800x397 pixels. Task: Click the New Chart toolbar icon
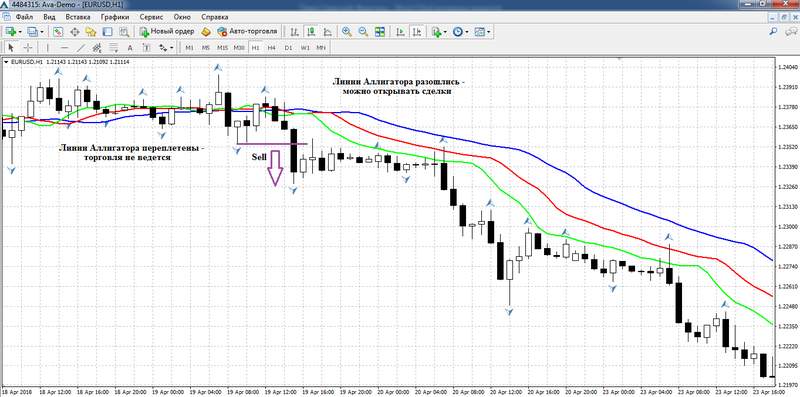pyautogui.click(x=10, y=32)
